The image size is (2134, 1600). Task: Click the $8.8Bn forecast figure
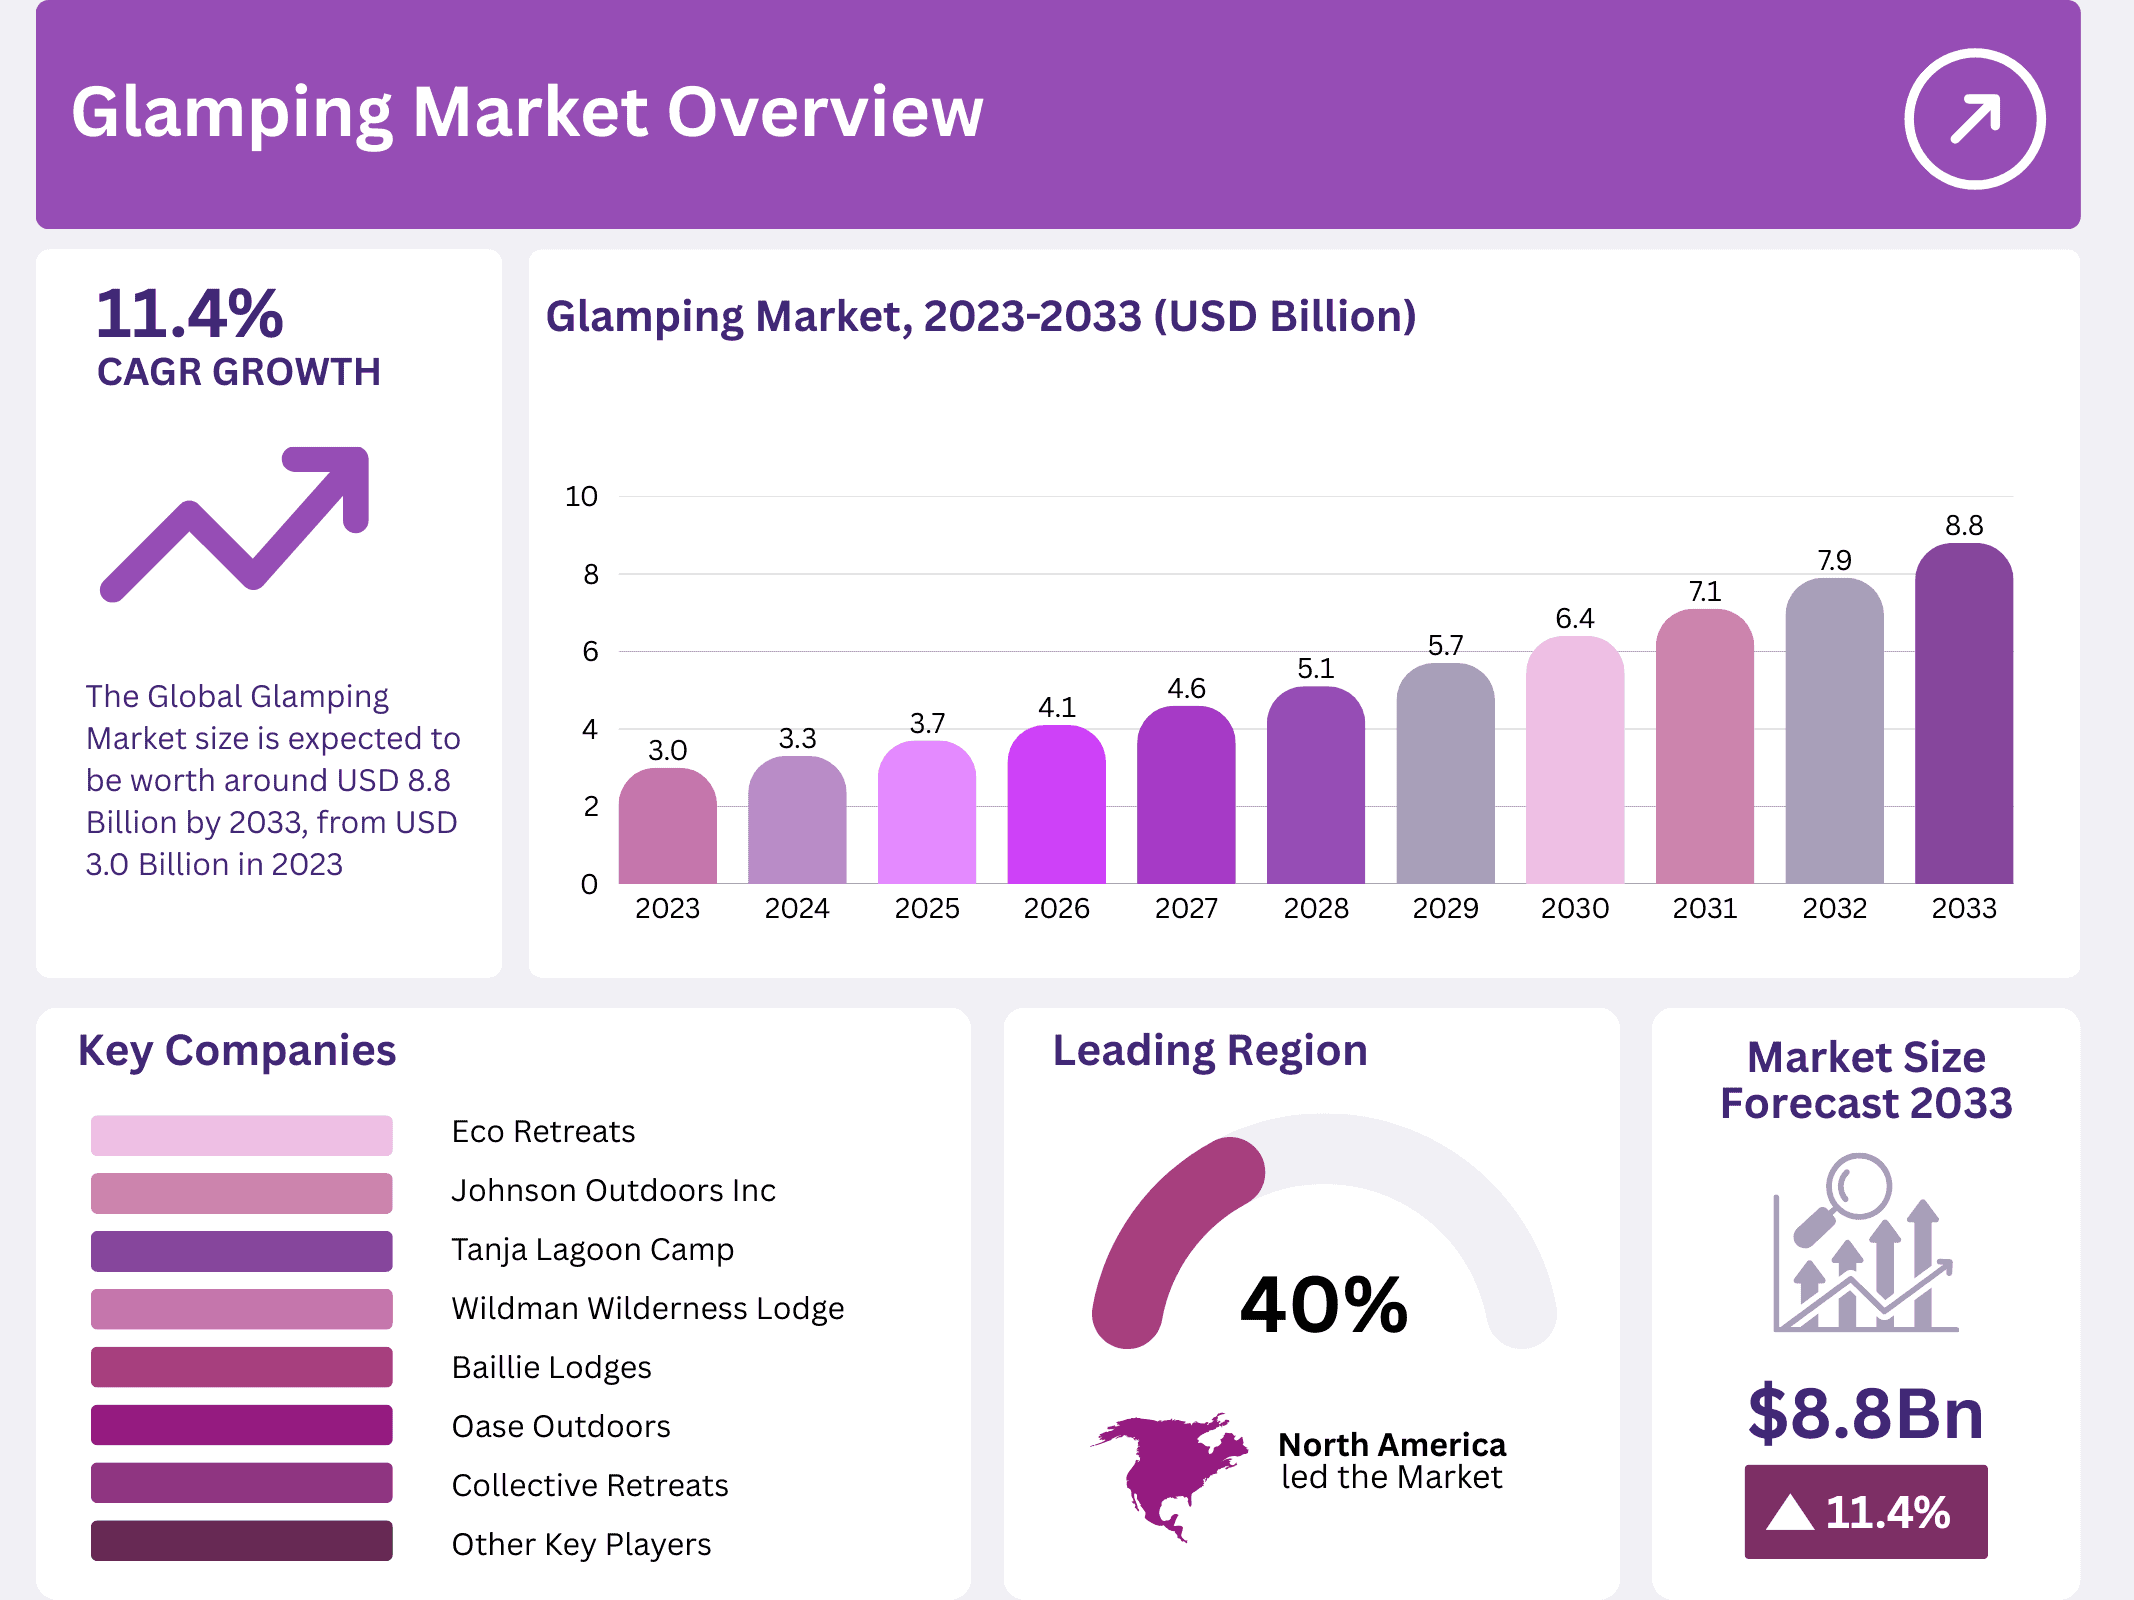1864,1414
